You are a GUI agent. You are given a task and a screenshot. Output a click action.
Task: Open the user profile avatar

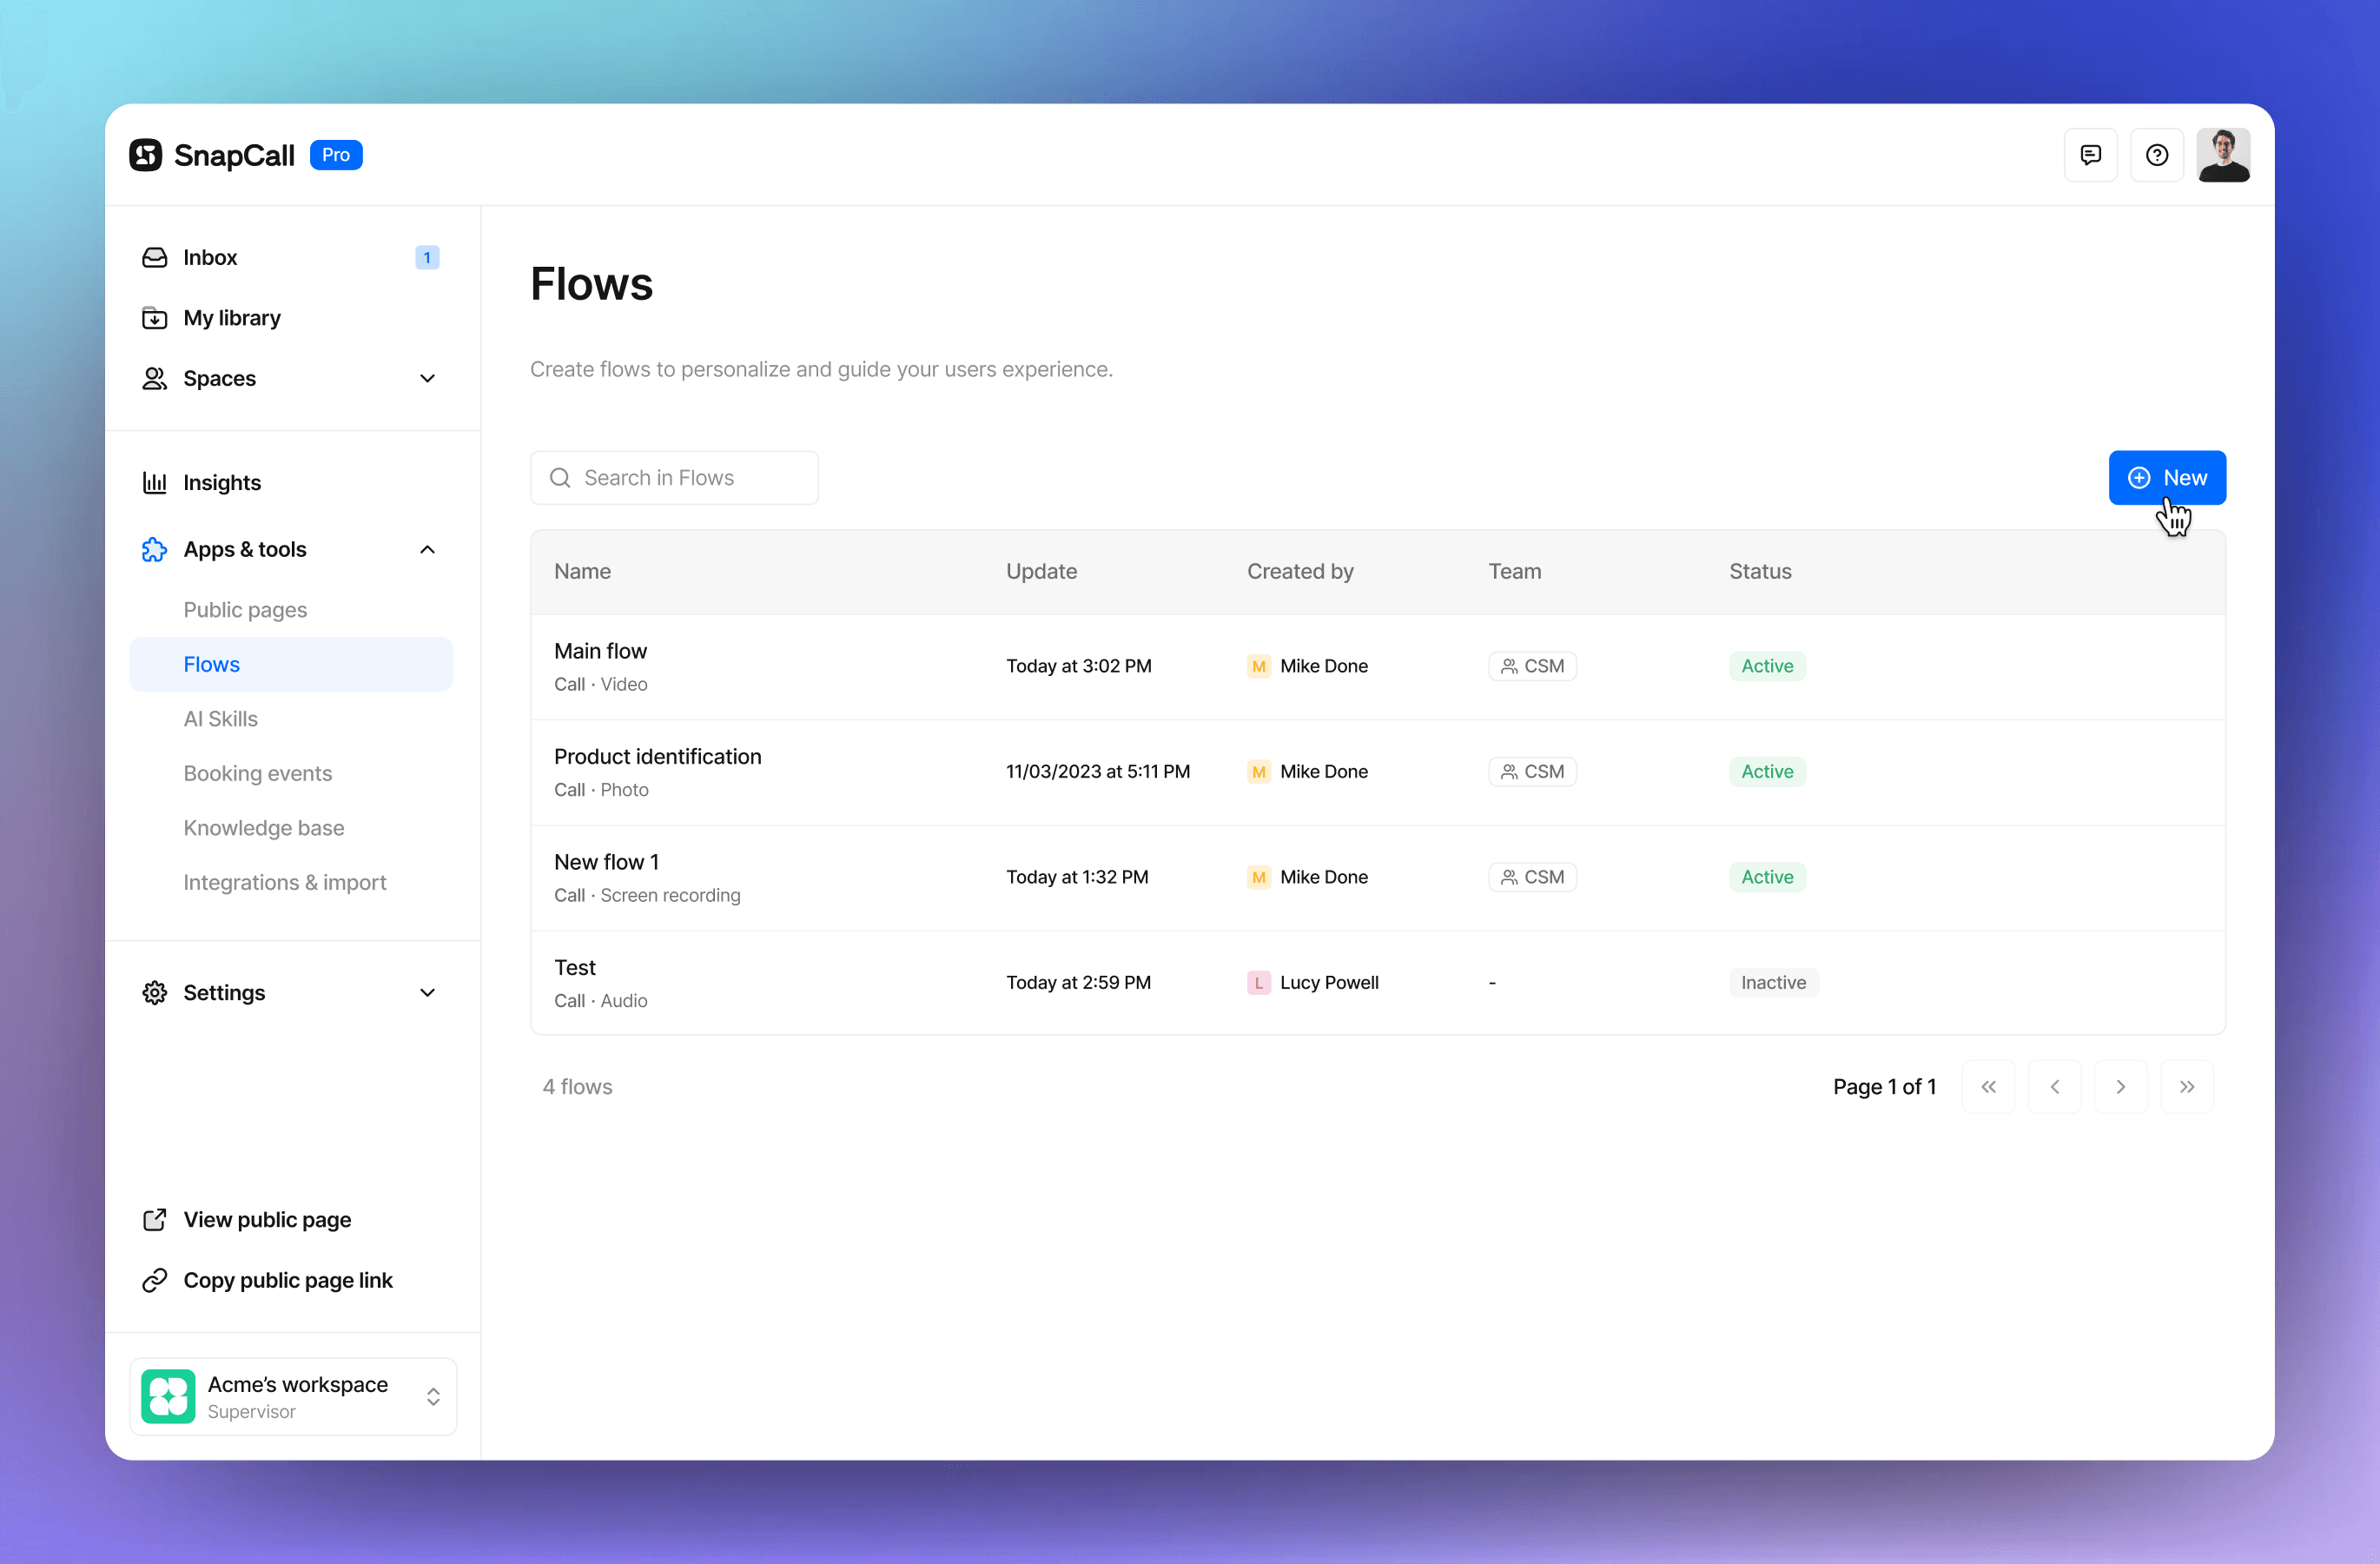(x=2222, y=155)
